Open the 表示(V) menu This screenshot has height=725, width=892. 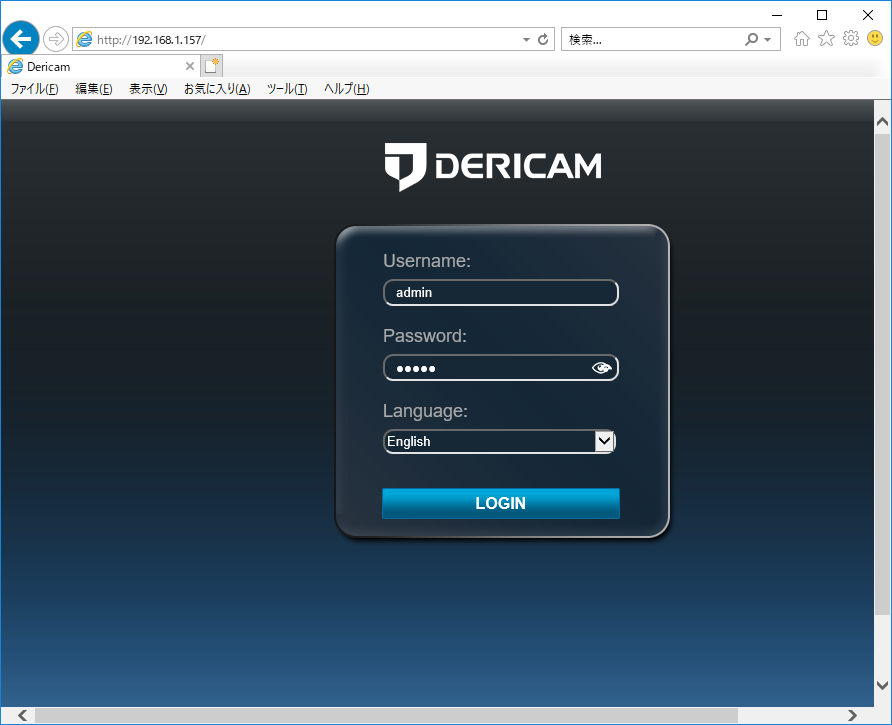(148, 89)
